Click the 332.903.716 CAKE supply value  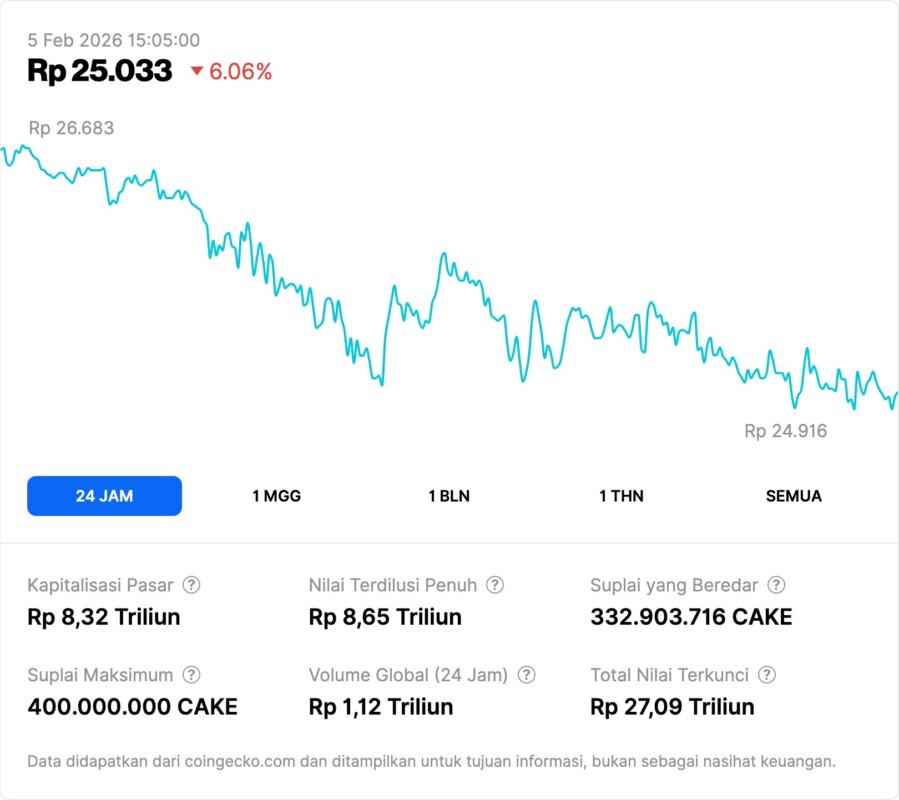coord(691,617)
